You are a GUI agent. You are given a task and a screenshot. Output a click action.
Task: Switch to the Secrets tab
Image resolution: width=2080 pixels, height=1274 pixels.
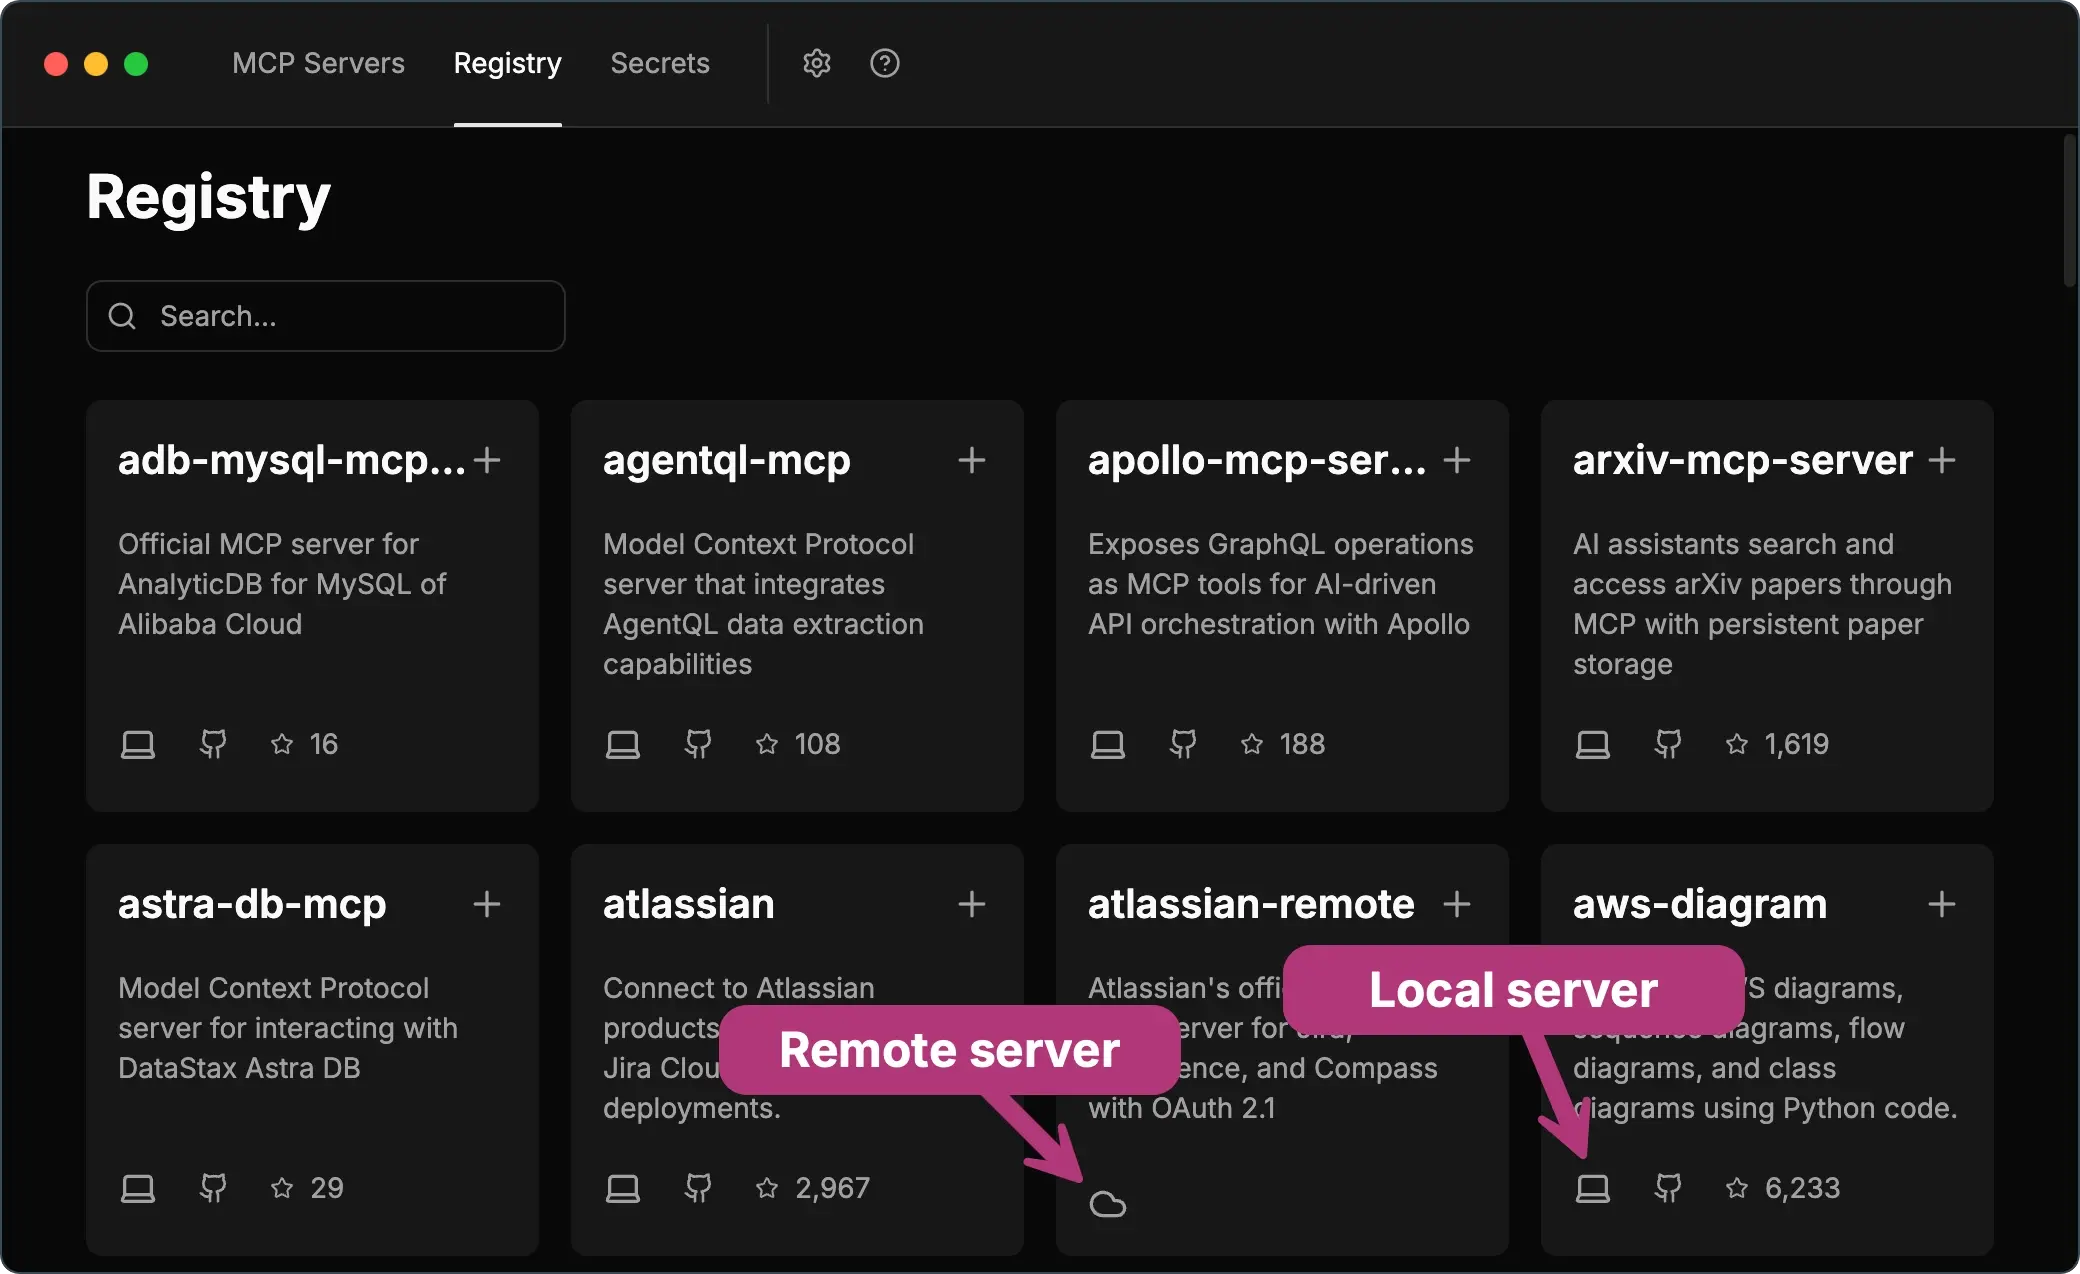tap(660, 63)
